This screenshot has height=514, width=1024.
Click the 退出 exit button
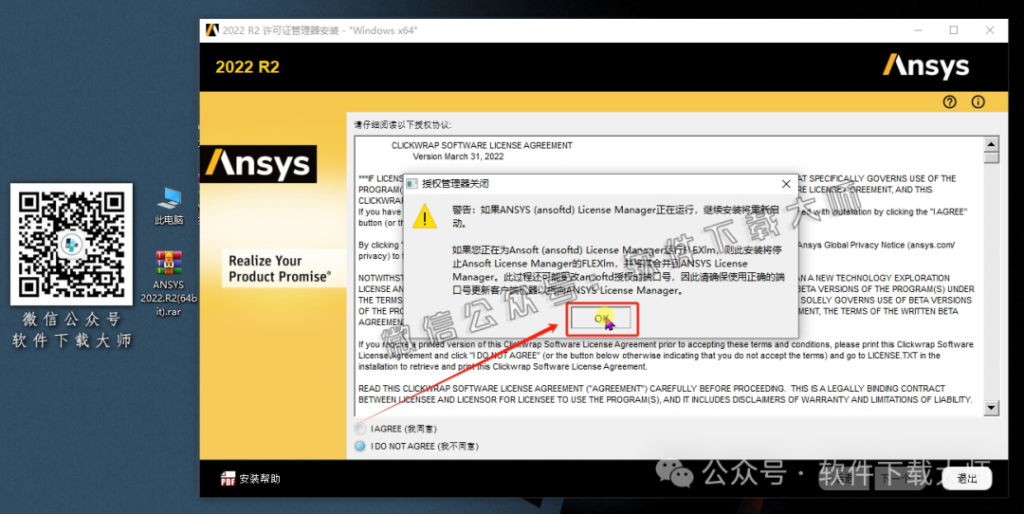[967, 479]
